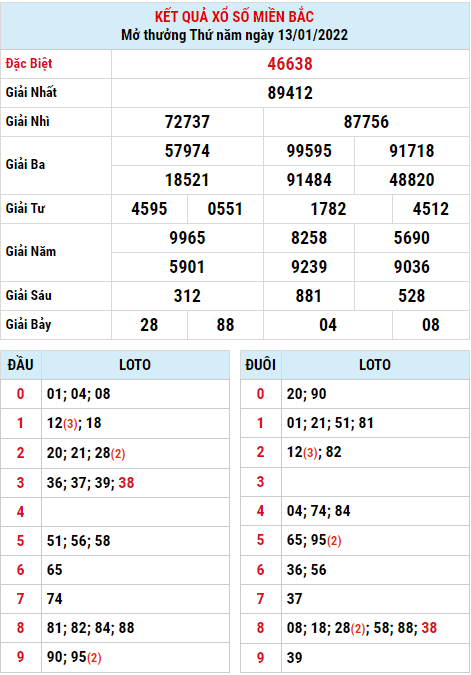Click the ĐUÔI column header
The width and height of the screenshot is (471, 675).
coord(260,365)
